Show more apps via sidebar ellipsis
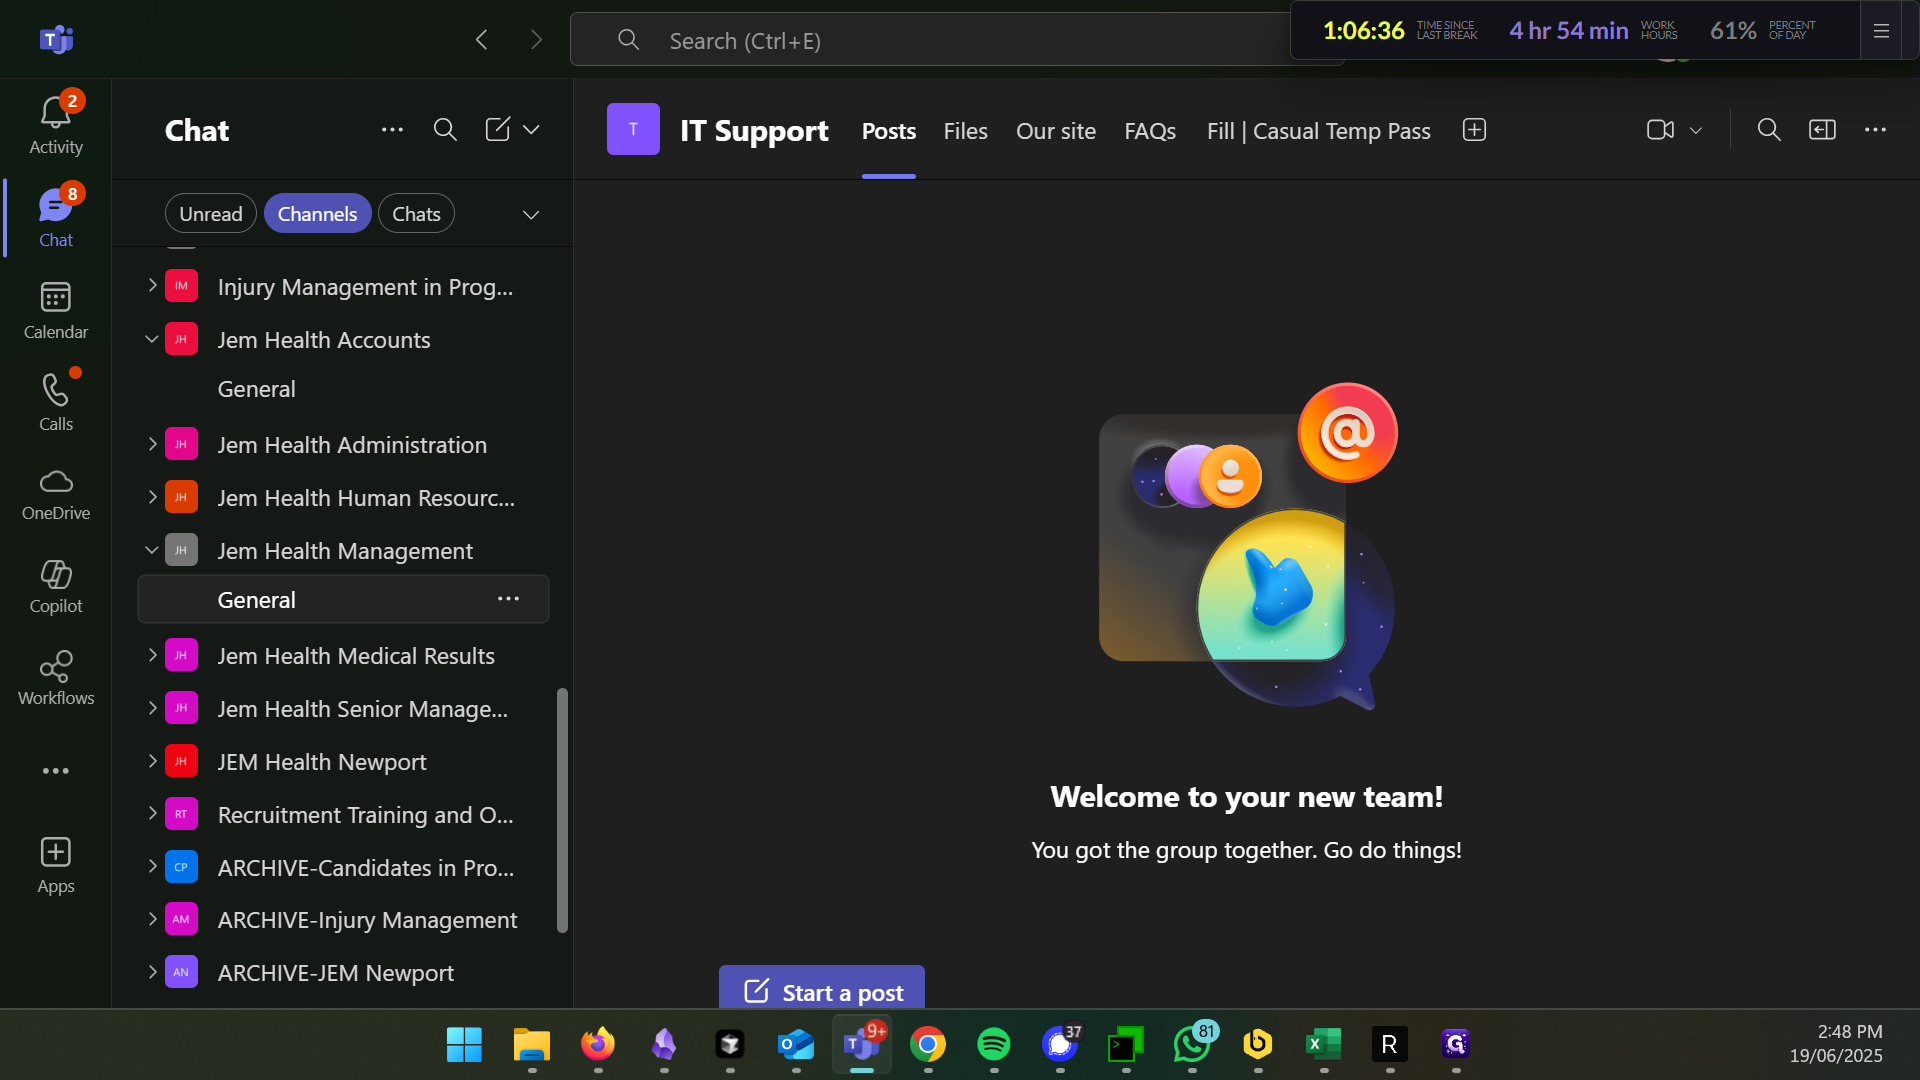Screen dimensions: 1920x1080 [56, 771]
